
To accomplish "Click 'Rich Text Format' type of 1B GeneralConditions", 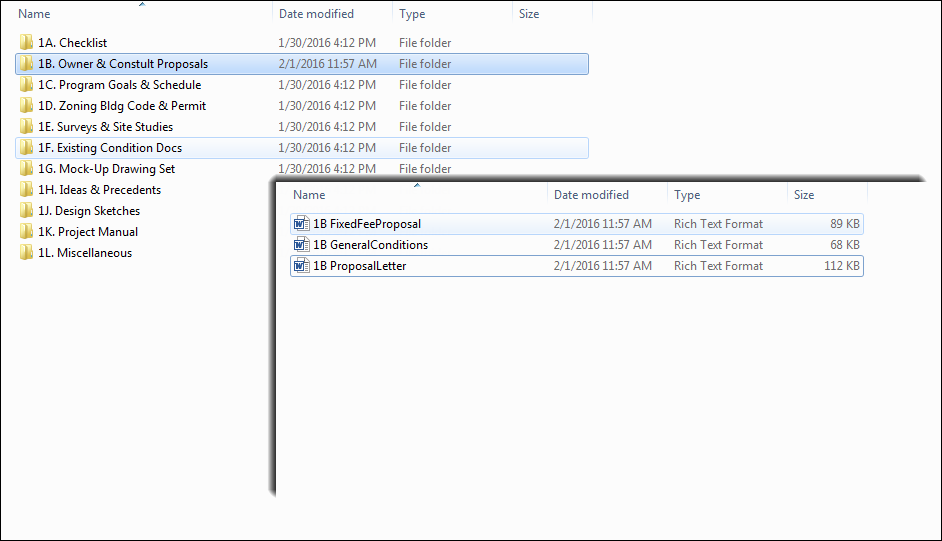I will tap(719, 245).
